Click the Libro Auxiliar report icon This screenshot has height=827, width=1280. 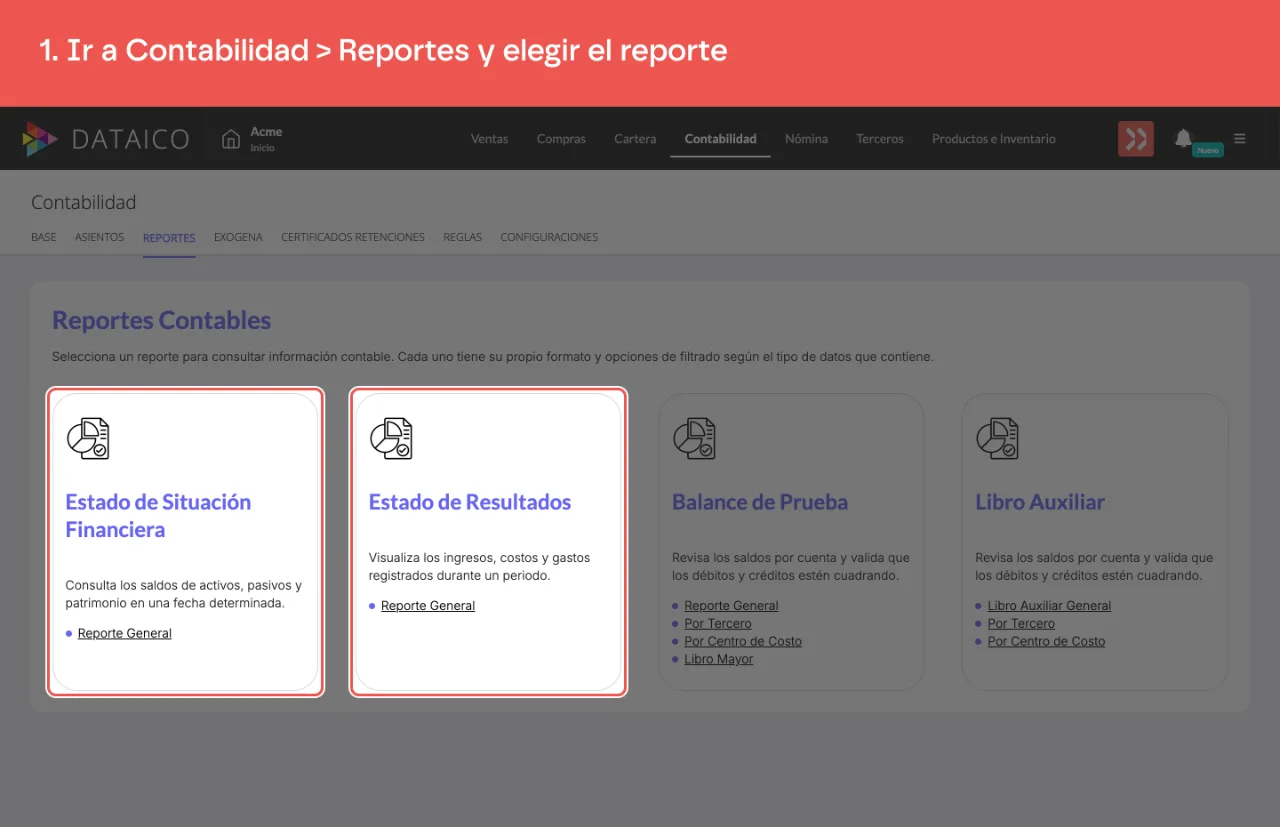(x=997, y=438)
